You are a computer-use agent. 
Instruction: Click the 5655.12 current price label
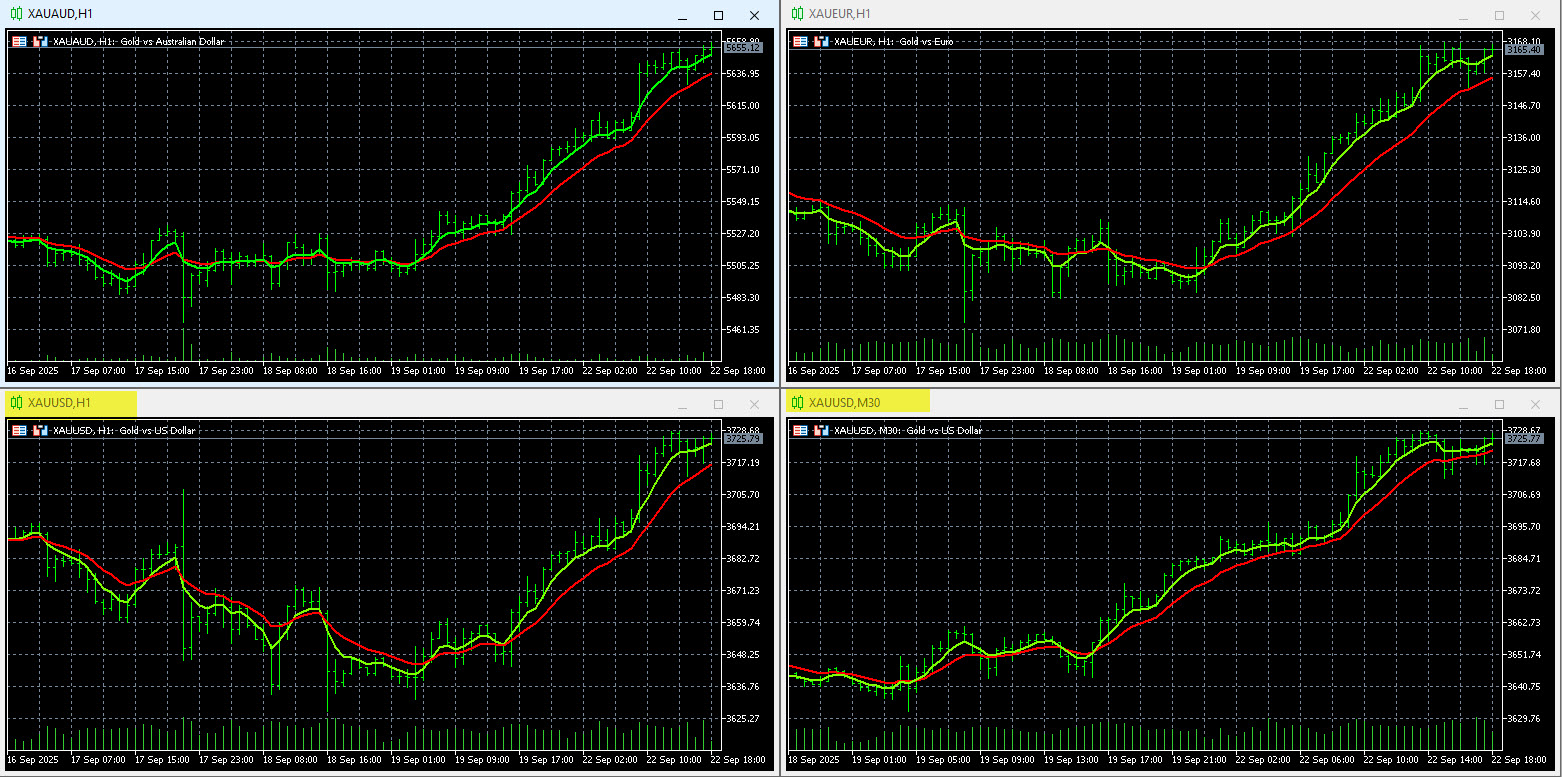click(743, 48)
